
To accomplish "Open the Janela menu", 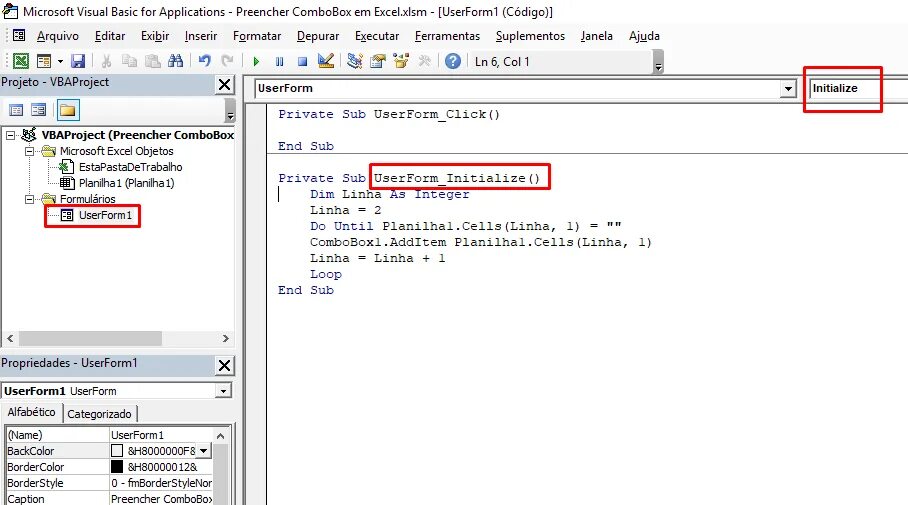I will point(596,36).
